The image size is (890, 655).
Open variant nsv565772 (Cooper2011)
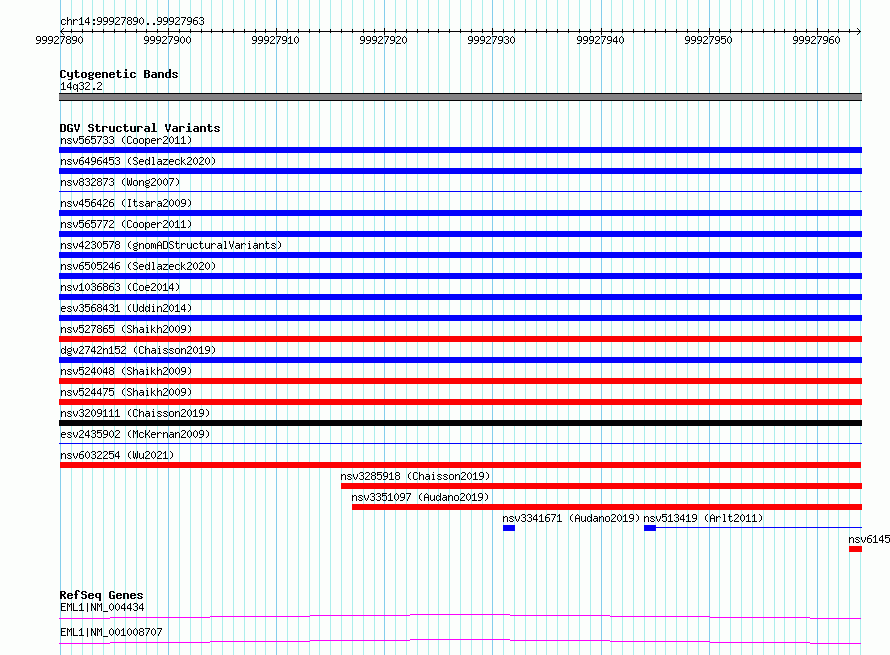click(126, 224)
